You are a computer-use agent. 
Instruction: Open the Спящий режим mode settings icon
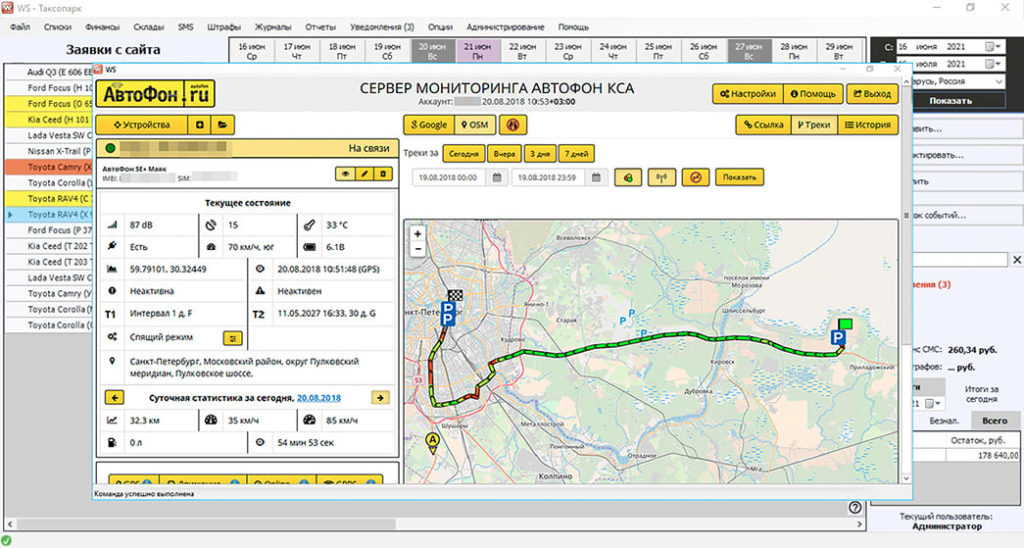pos(233,338)
